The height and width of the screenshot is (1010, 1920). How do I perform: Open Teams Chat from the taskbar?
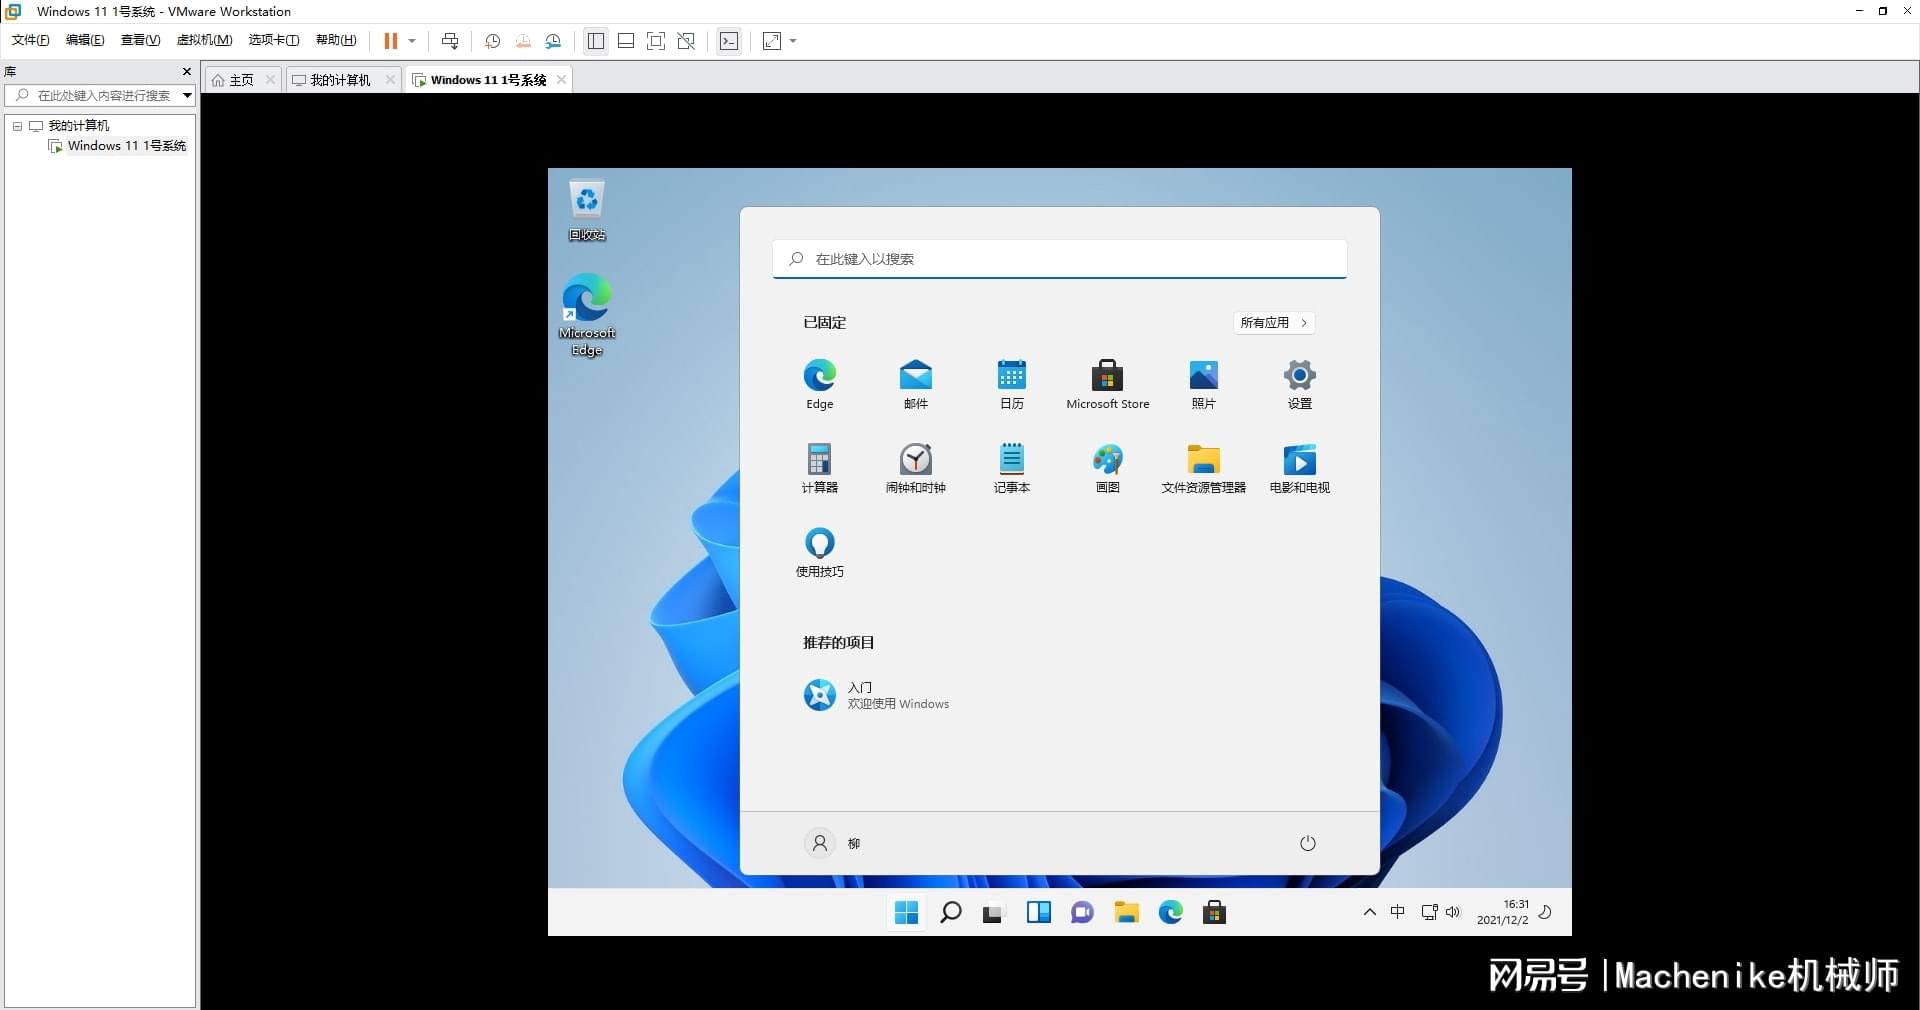tap(1082, 912)
